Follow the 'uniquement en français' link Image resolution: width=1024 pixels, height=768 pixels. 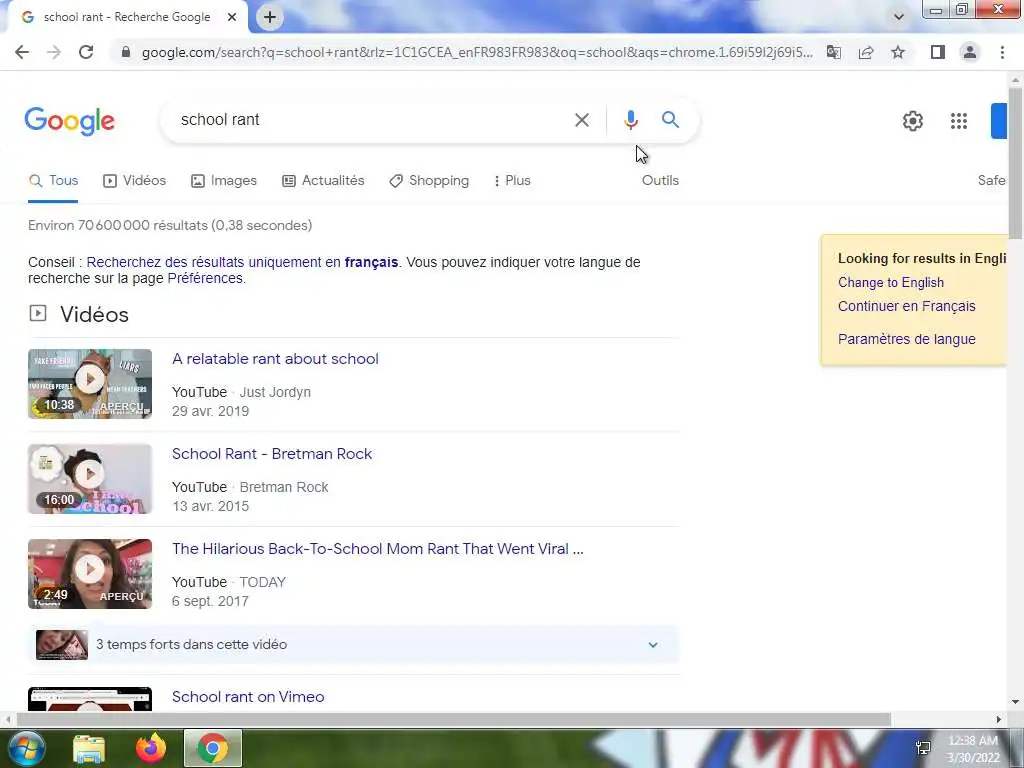tap(242, 263)
